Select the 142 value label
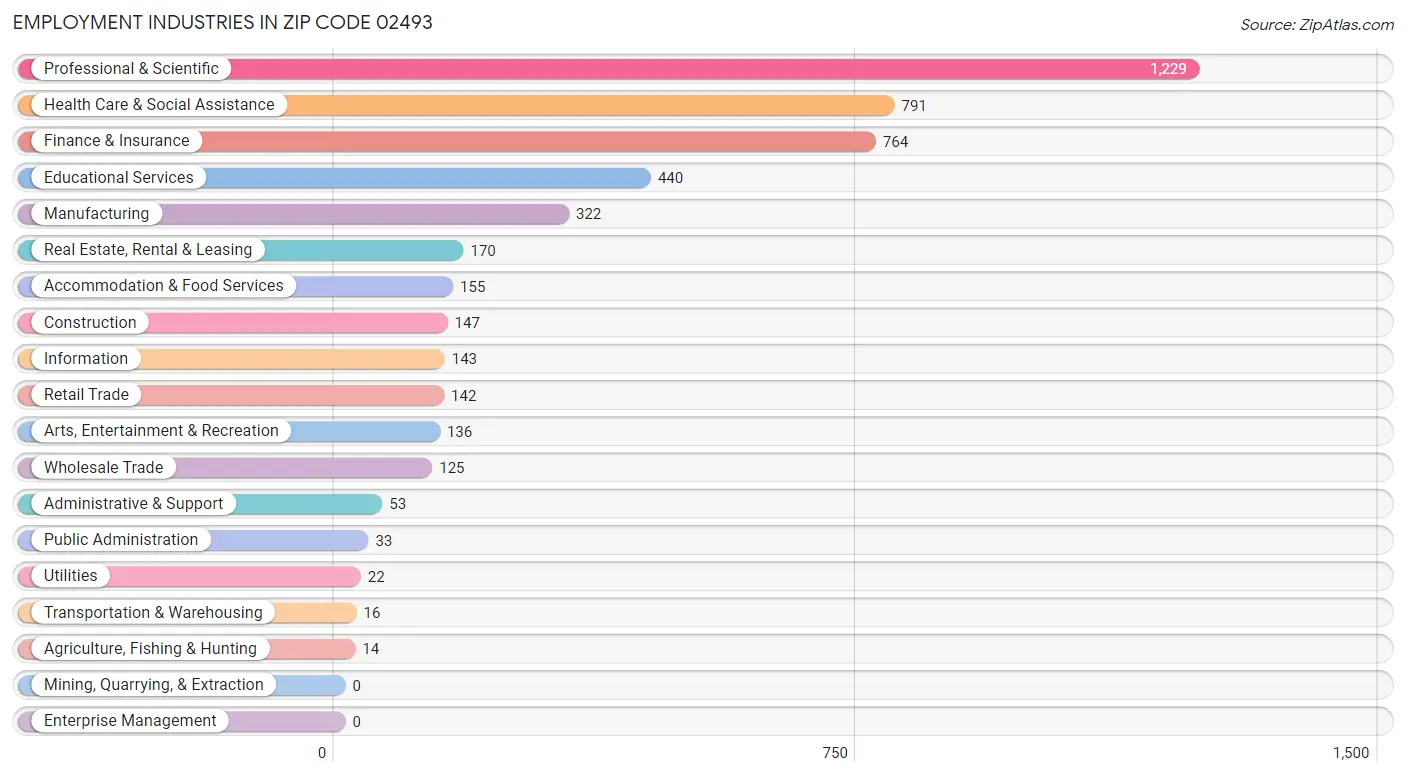 click(464, 396)
